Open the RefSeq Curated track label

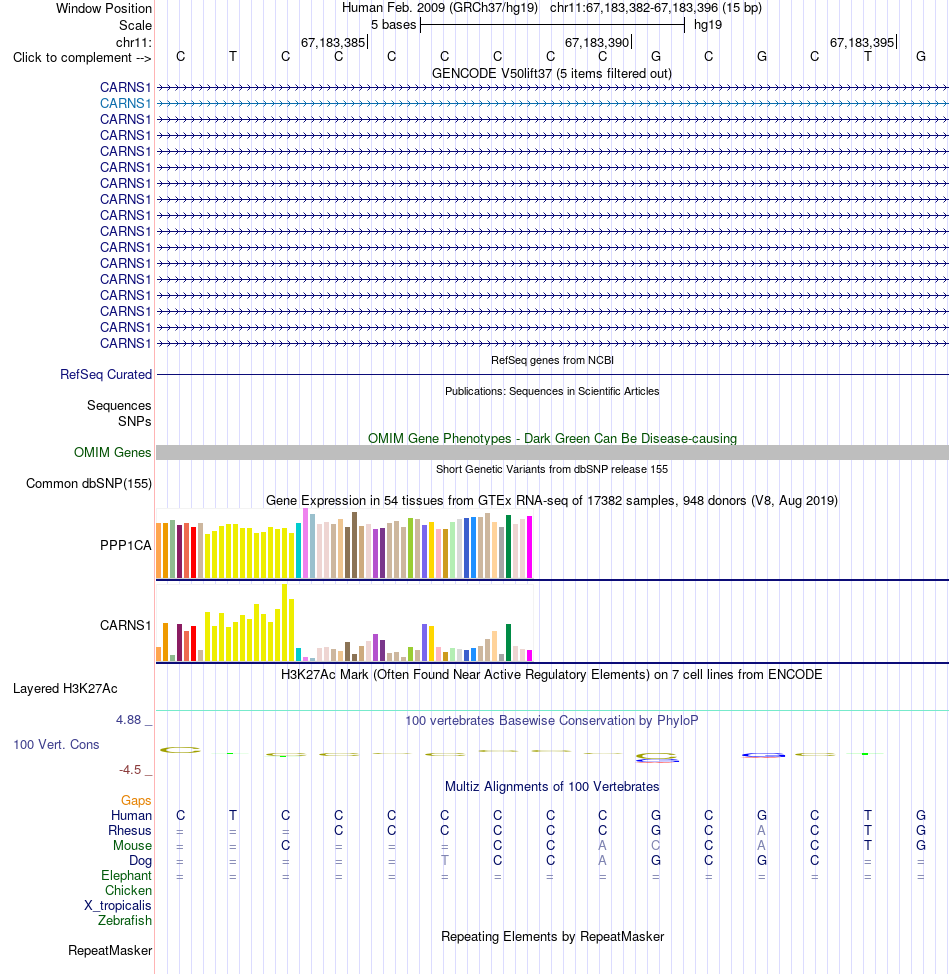coord(106,375)
